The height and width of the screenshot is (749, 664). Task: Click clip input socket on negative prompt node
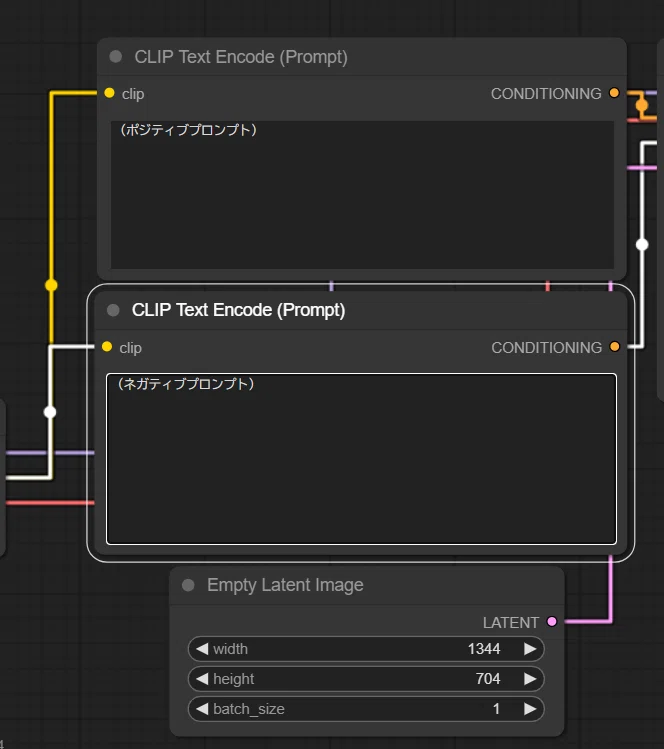click(107, 347)
